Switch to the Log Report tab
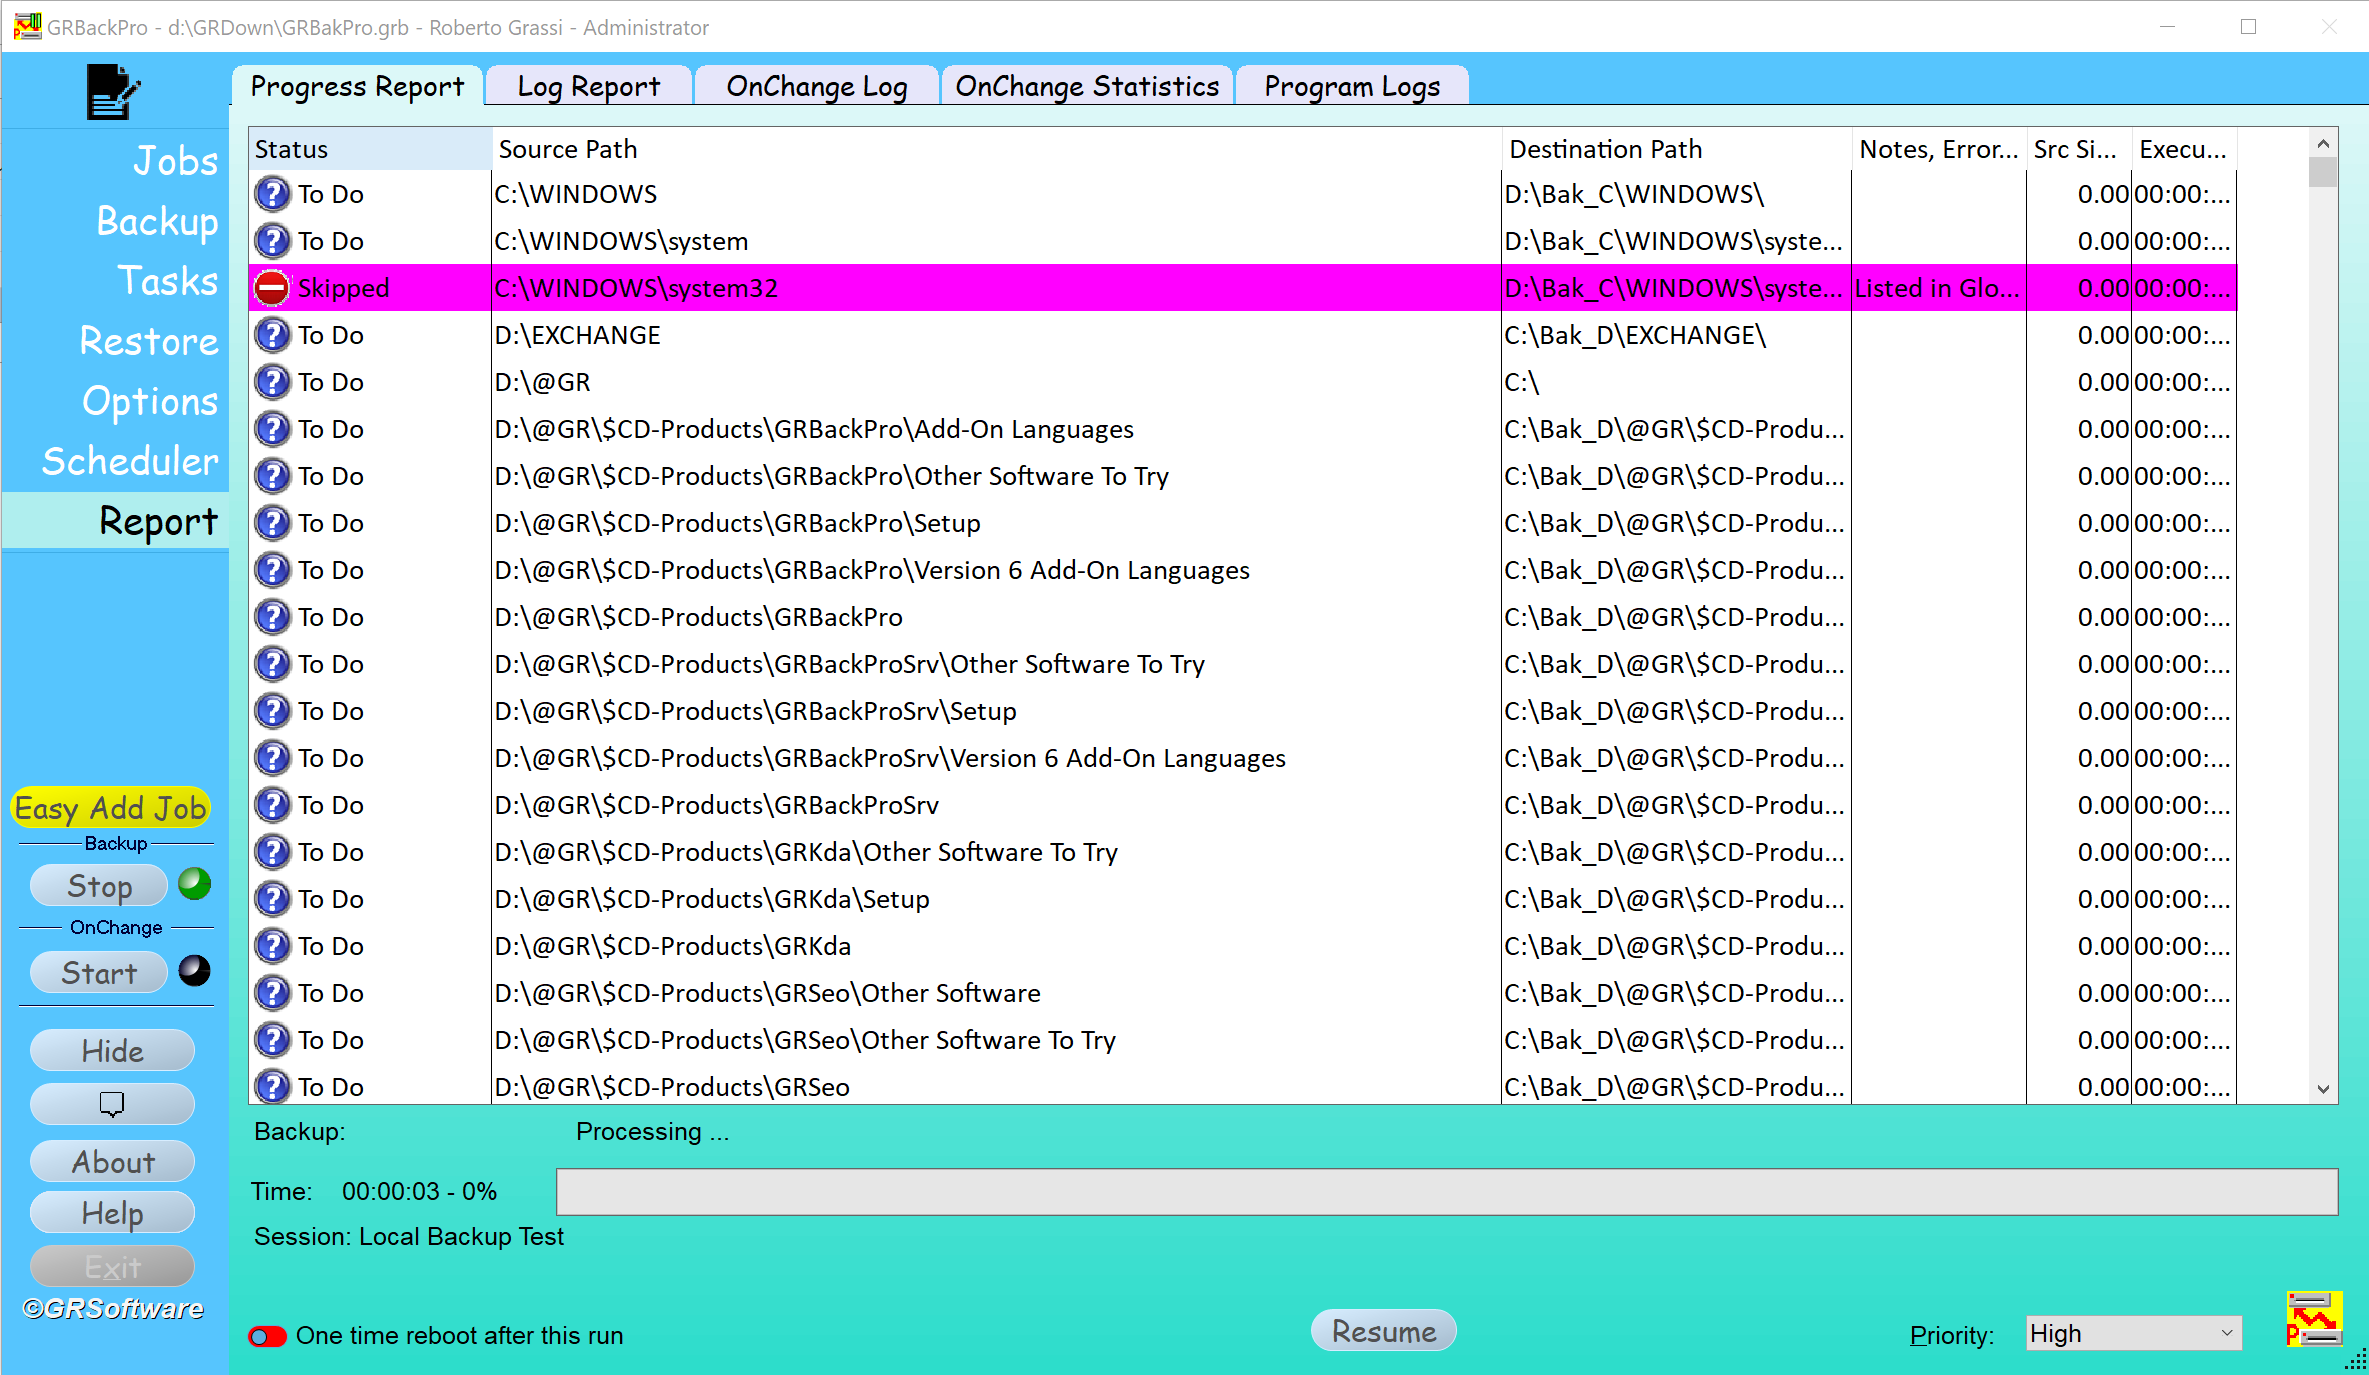This screenshot has height=1375, width=2369. click(588, 86)
